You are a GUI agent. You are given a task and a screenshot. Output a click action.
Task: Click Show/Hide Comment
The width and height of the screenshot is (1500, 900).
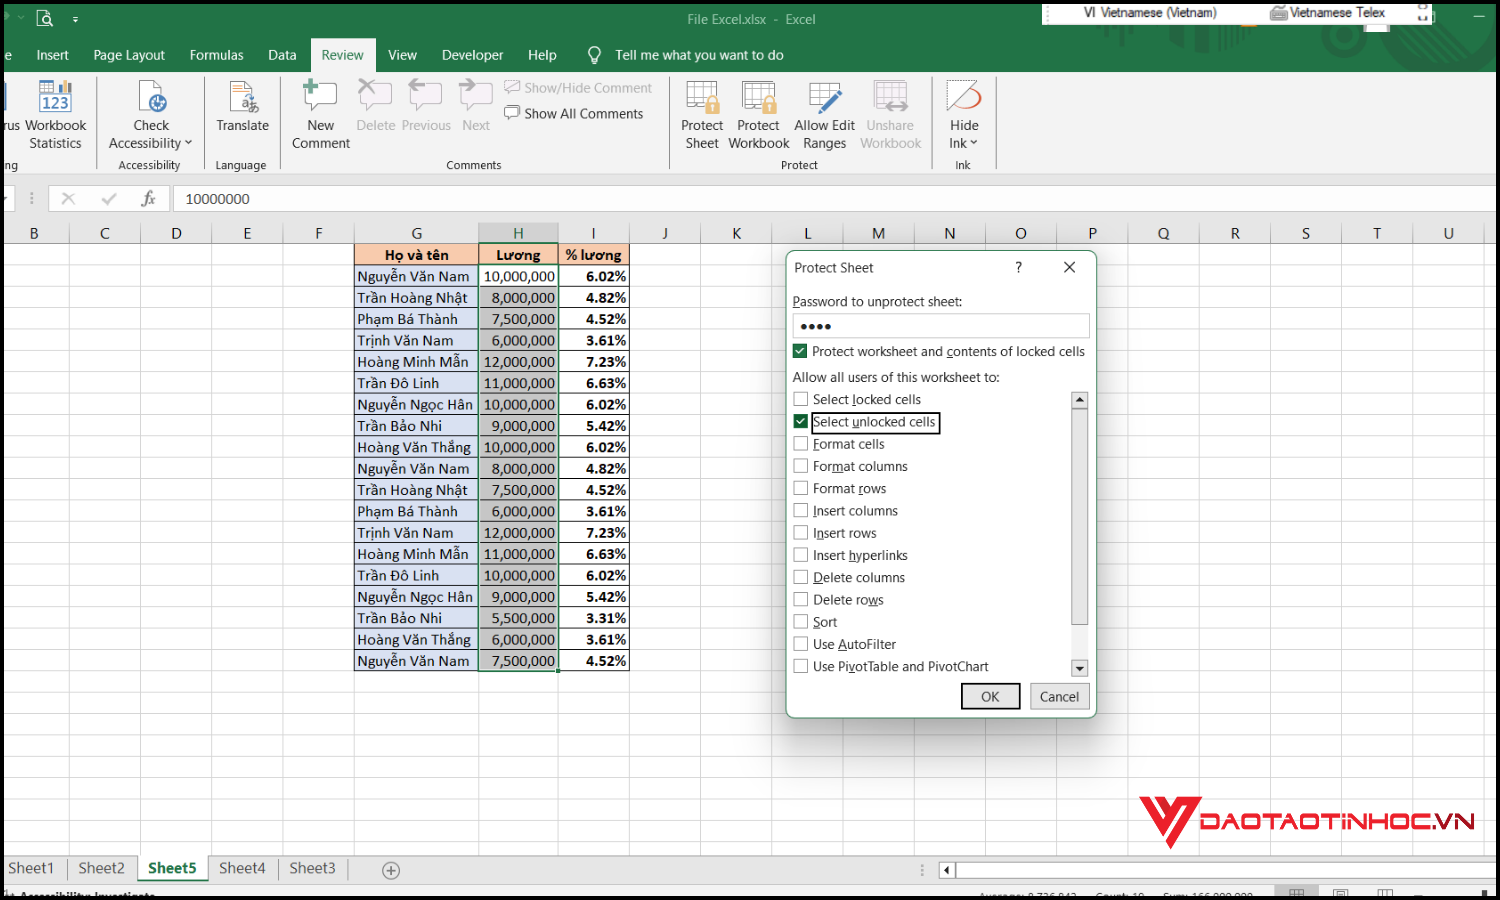click(578, 88)
